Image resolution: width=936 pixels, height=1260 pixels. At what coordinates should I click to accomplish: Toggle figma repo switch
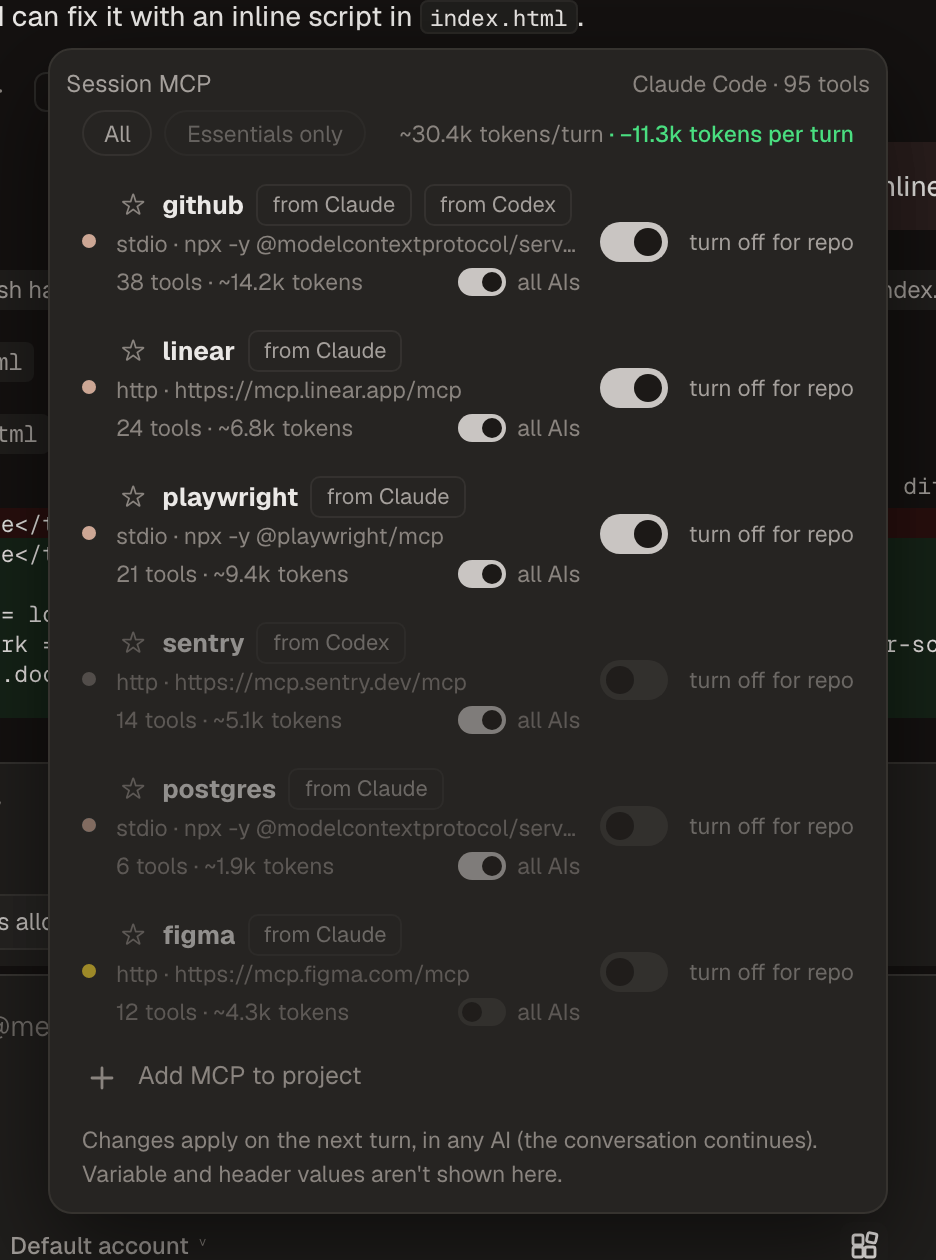634,972
